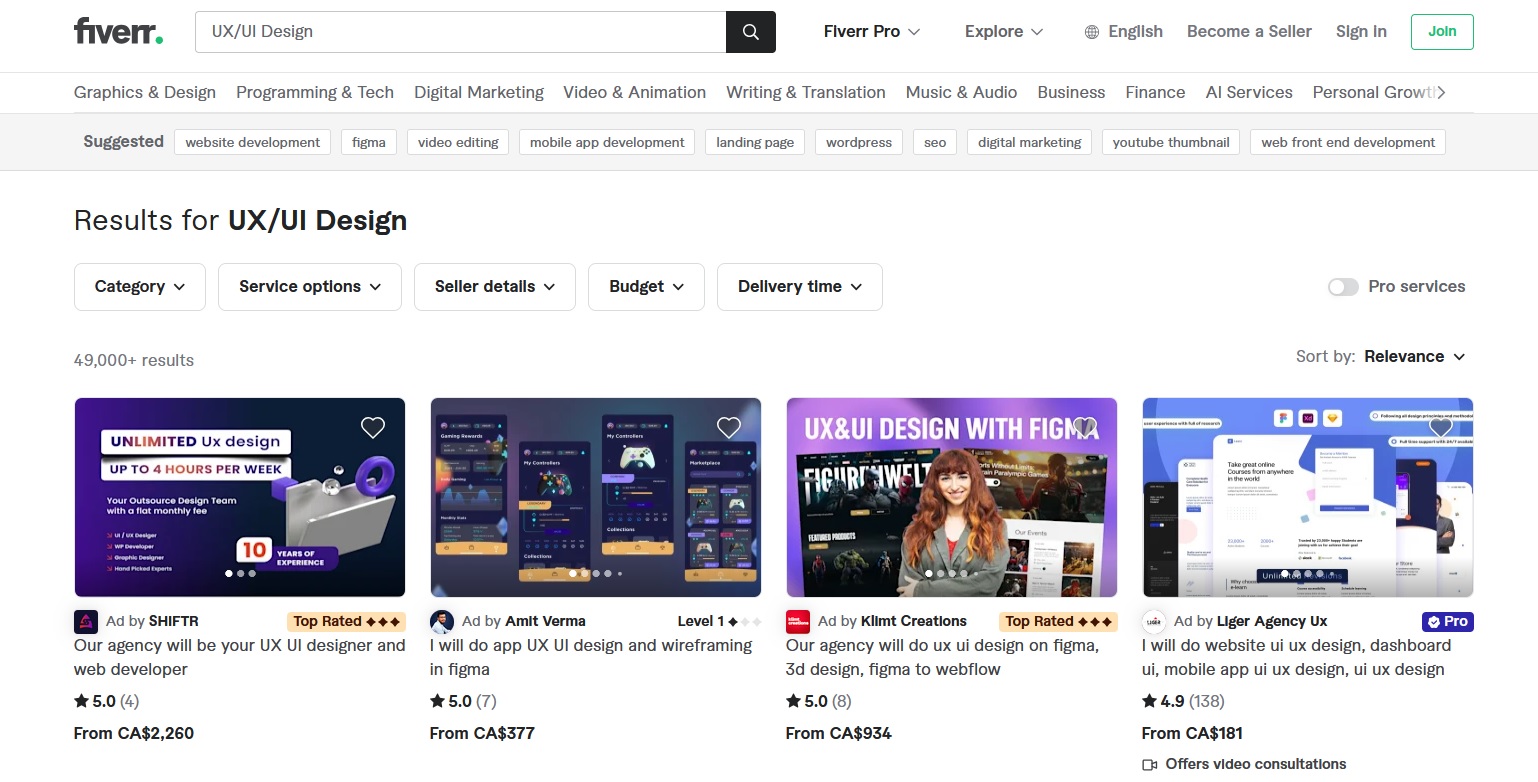This screenshot has width=1538, height=782.
Task: Expand the Explore menu
Action: click(x=1004, y=32)
